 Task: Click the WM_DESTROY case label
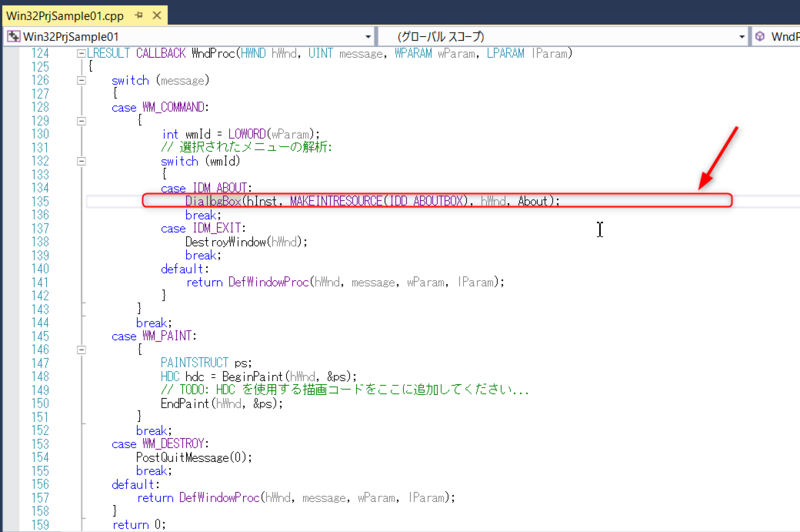click(x=173, y=444)
